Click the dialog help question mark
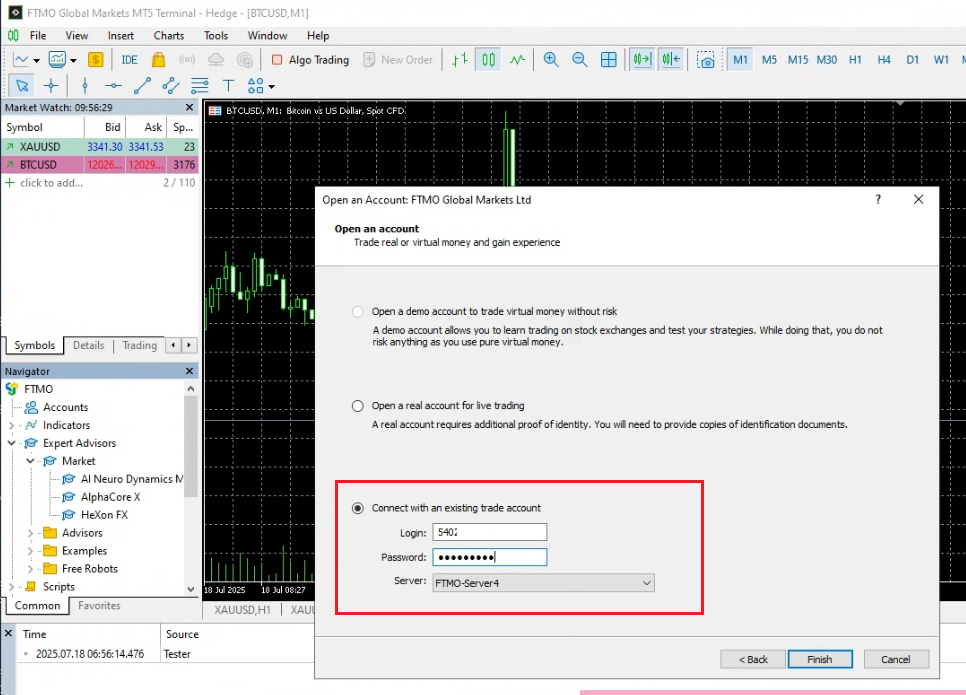 (x=878, y=199)
